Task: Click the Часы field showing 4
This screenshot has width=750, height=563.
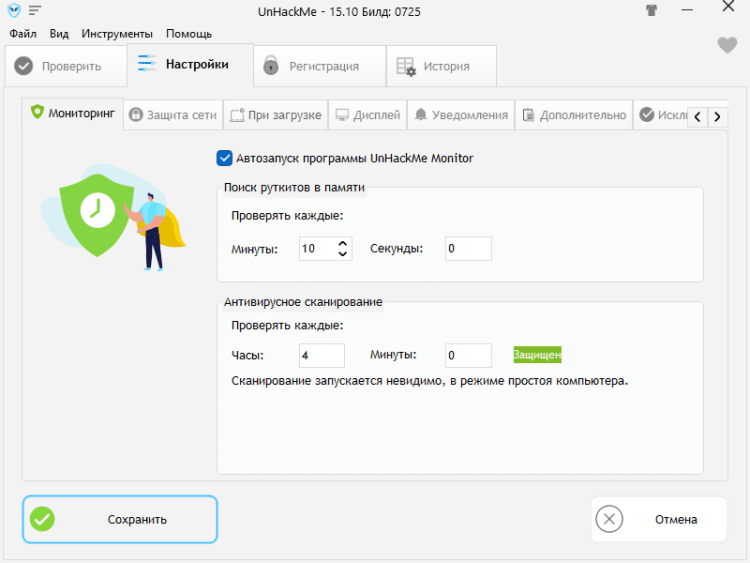Action: click(x=322, y=355)
